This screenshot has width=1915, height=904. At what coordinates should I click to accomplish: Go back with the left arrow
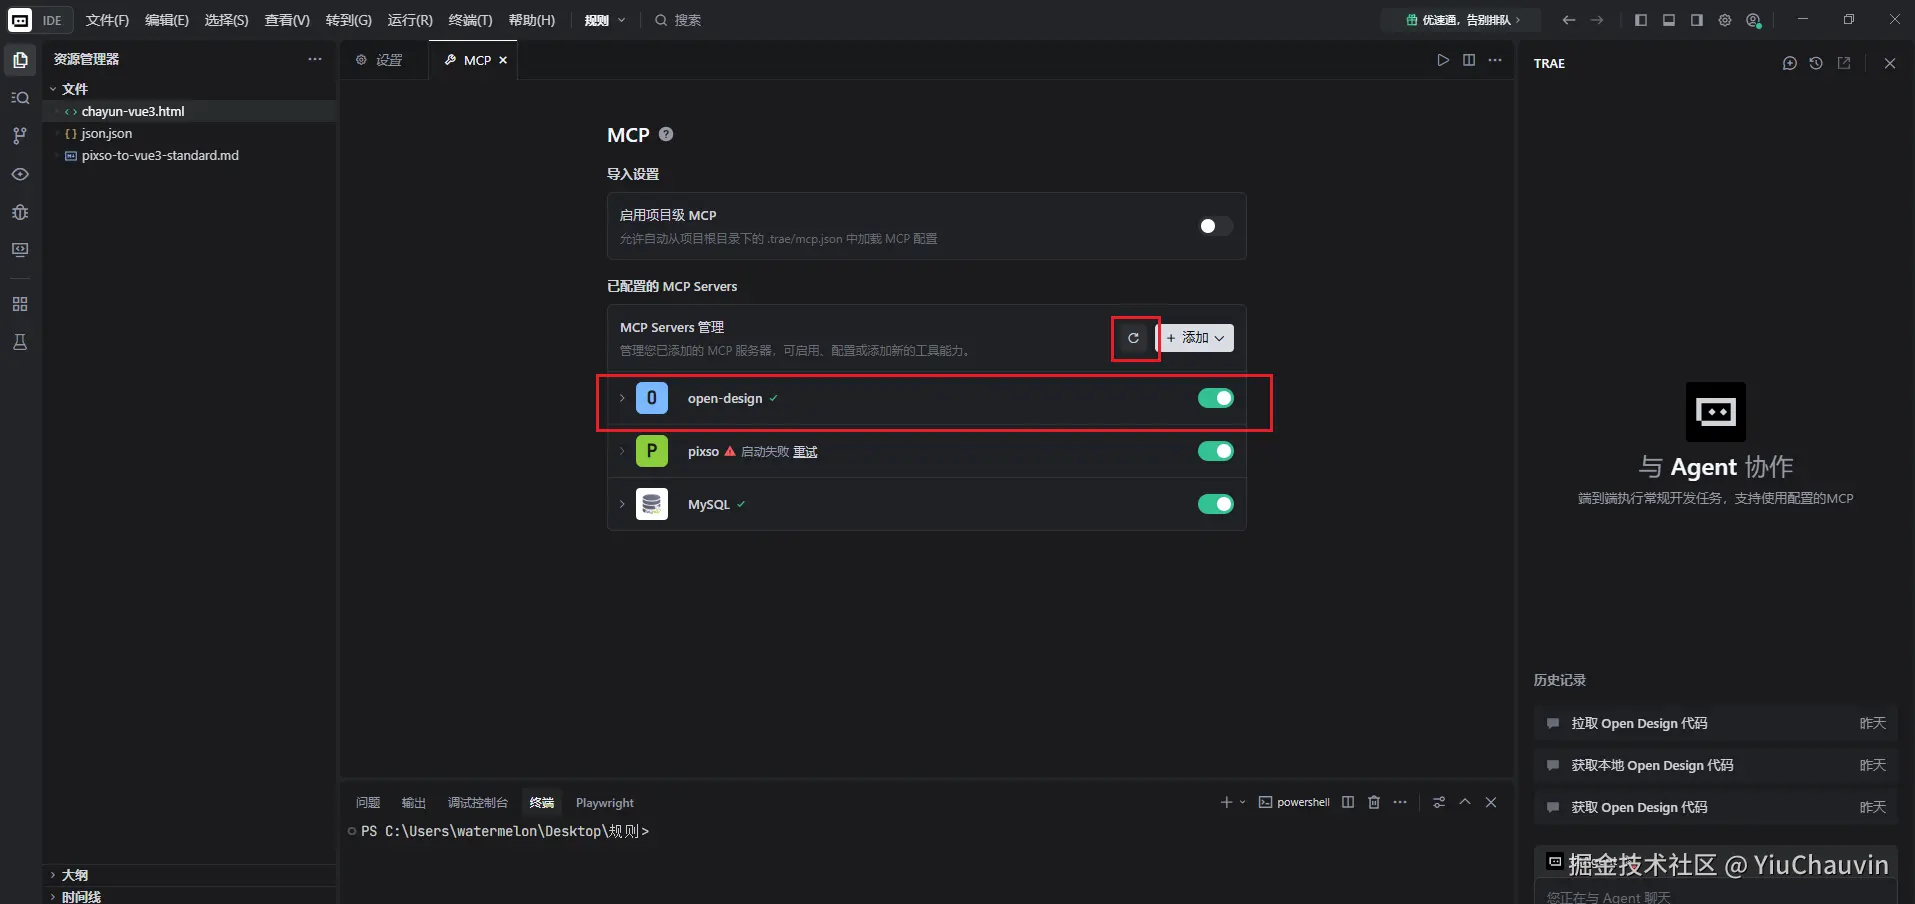tap(1569, 20)
